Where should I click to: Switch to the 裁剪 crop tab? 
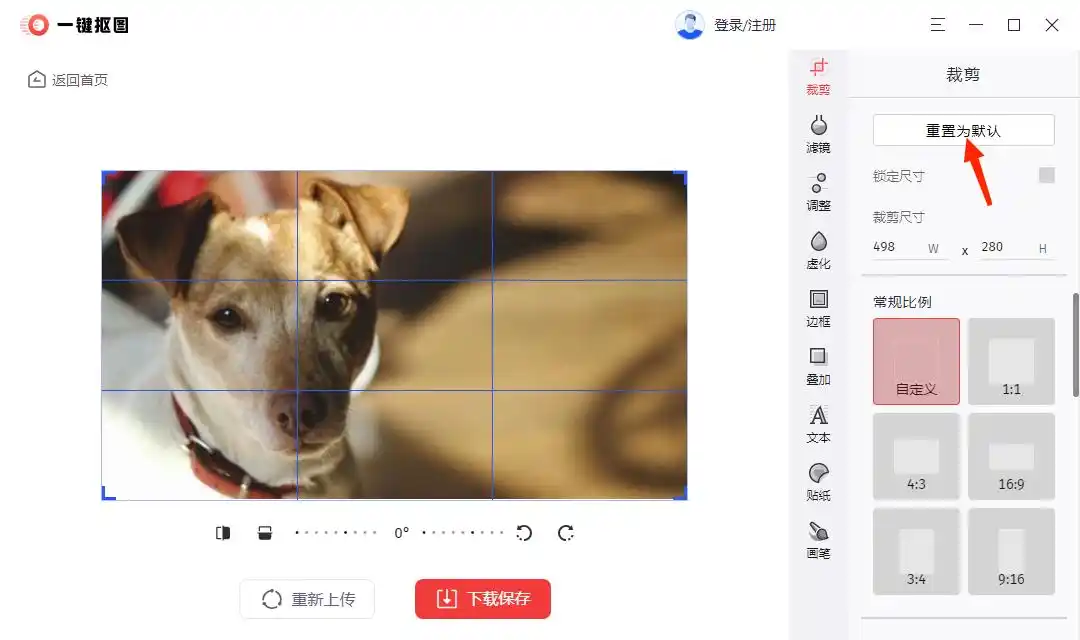[818, 75]
